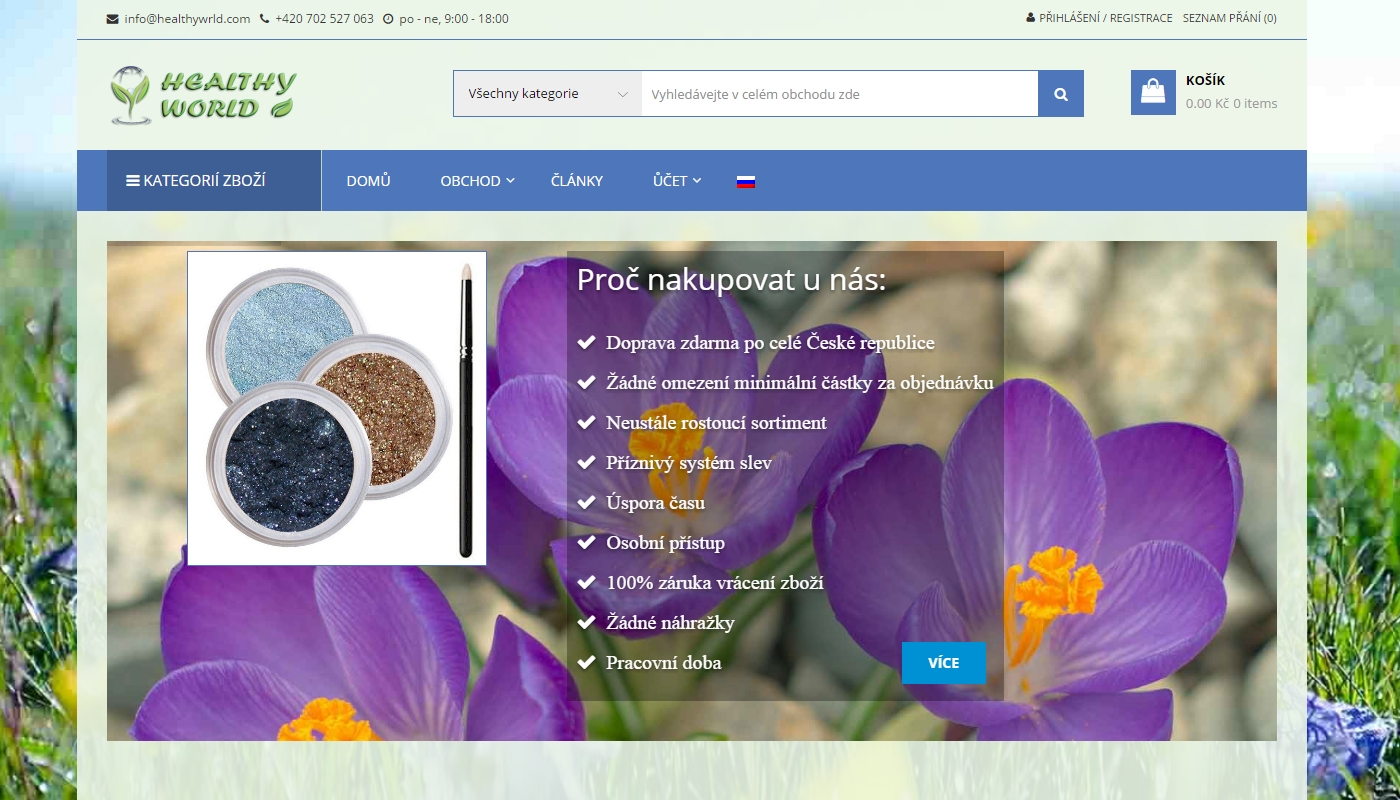Open the Články page
Image resolution: width=1400 pixels, height=800 pixels.
(x=577, y=181)
